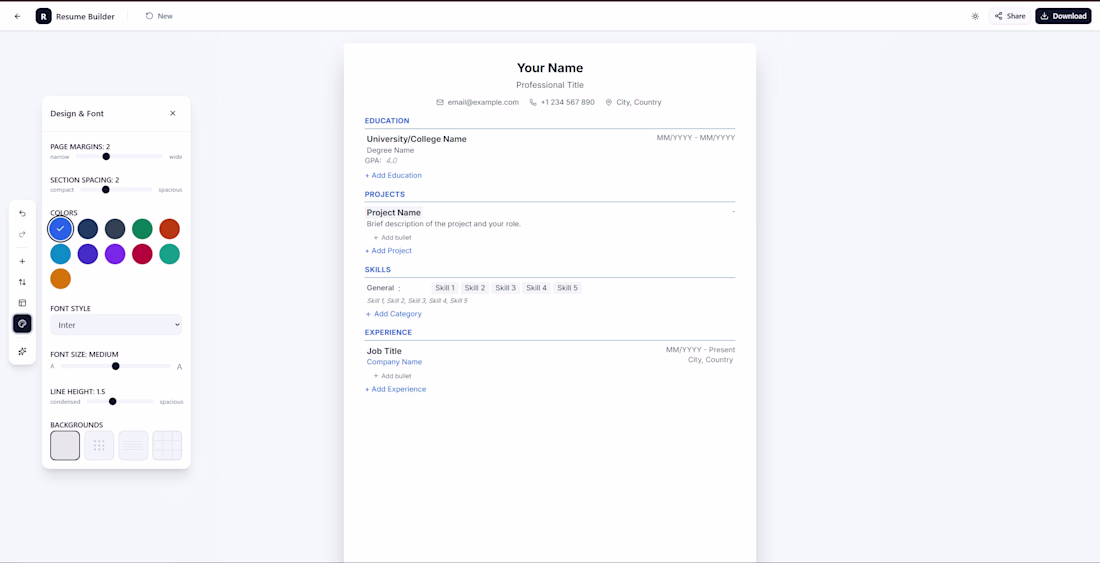Click the PROJECTS section heading
The width and height of the screenshot is (1100, 563).
tap(384, 194)
